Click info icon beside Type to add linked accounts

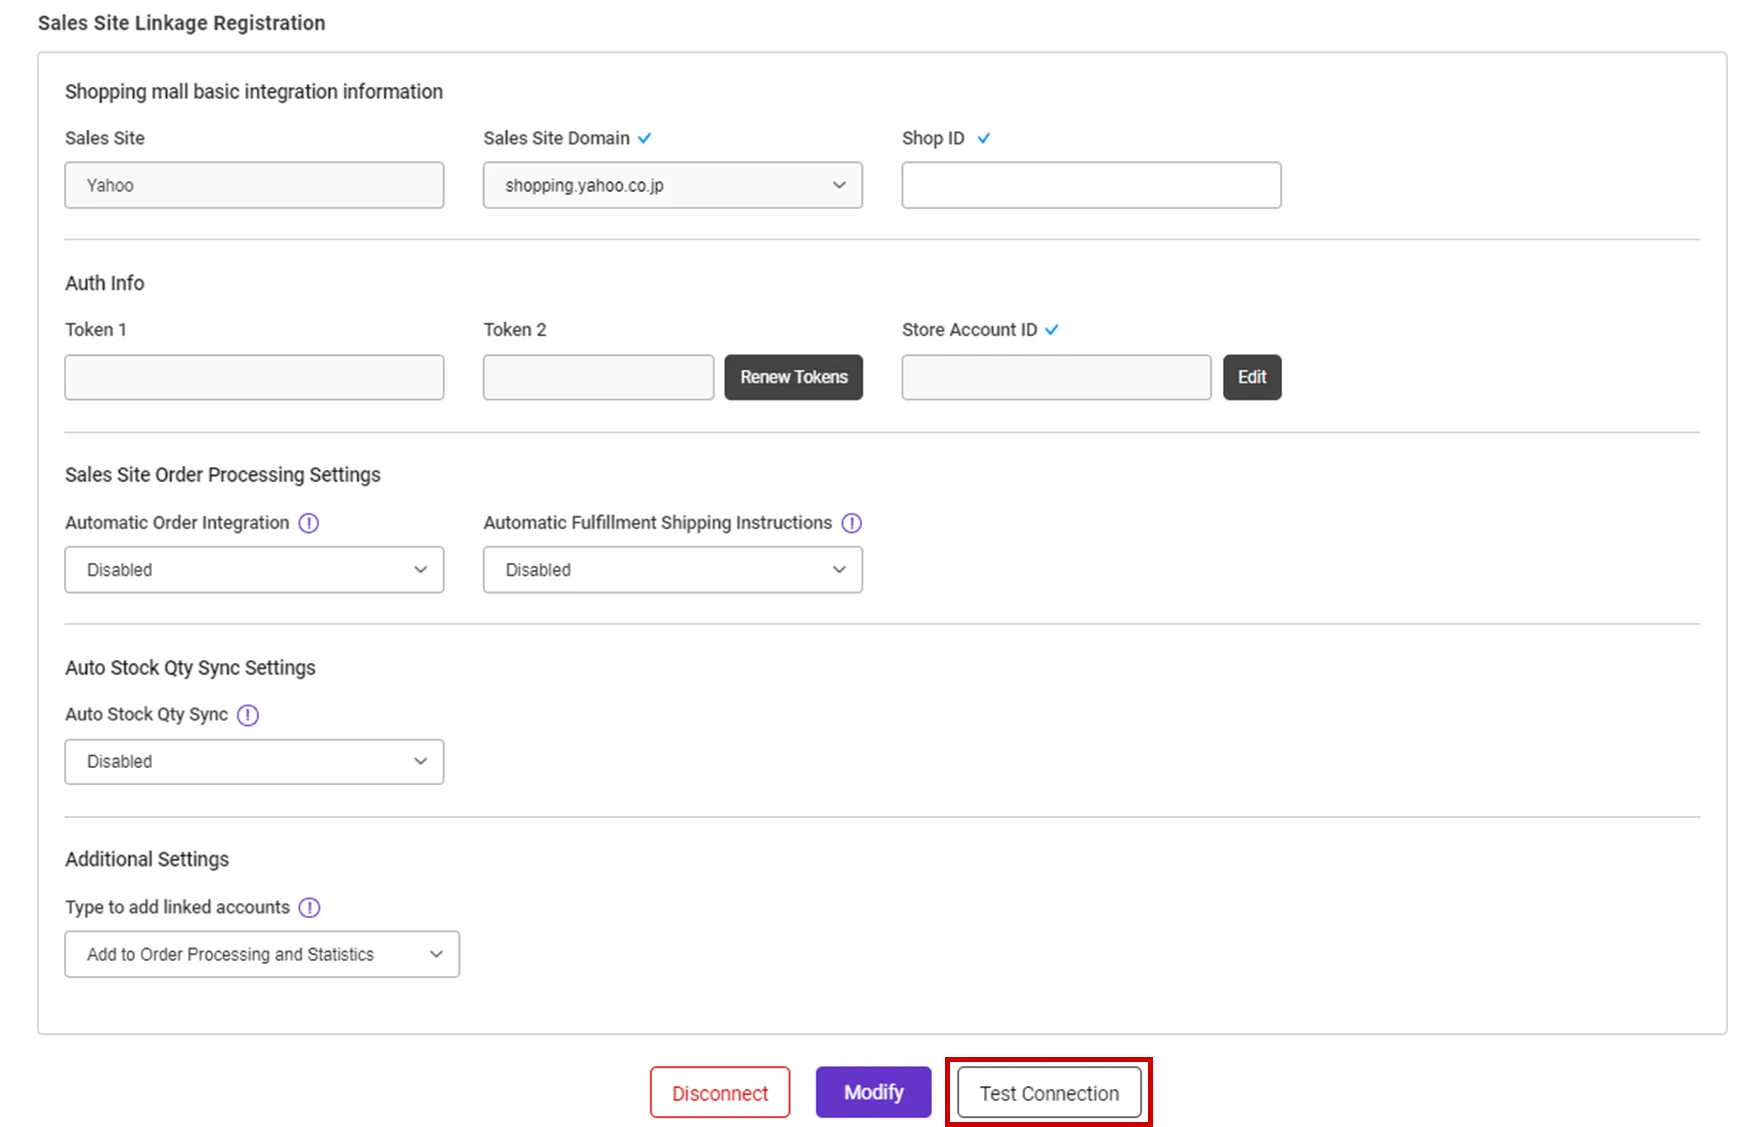click(x=310, y=907)
